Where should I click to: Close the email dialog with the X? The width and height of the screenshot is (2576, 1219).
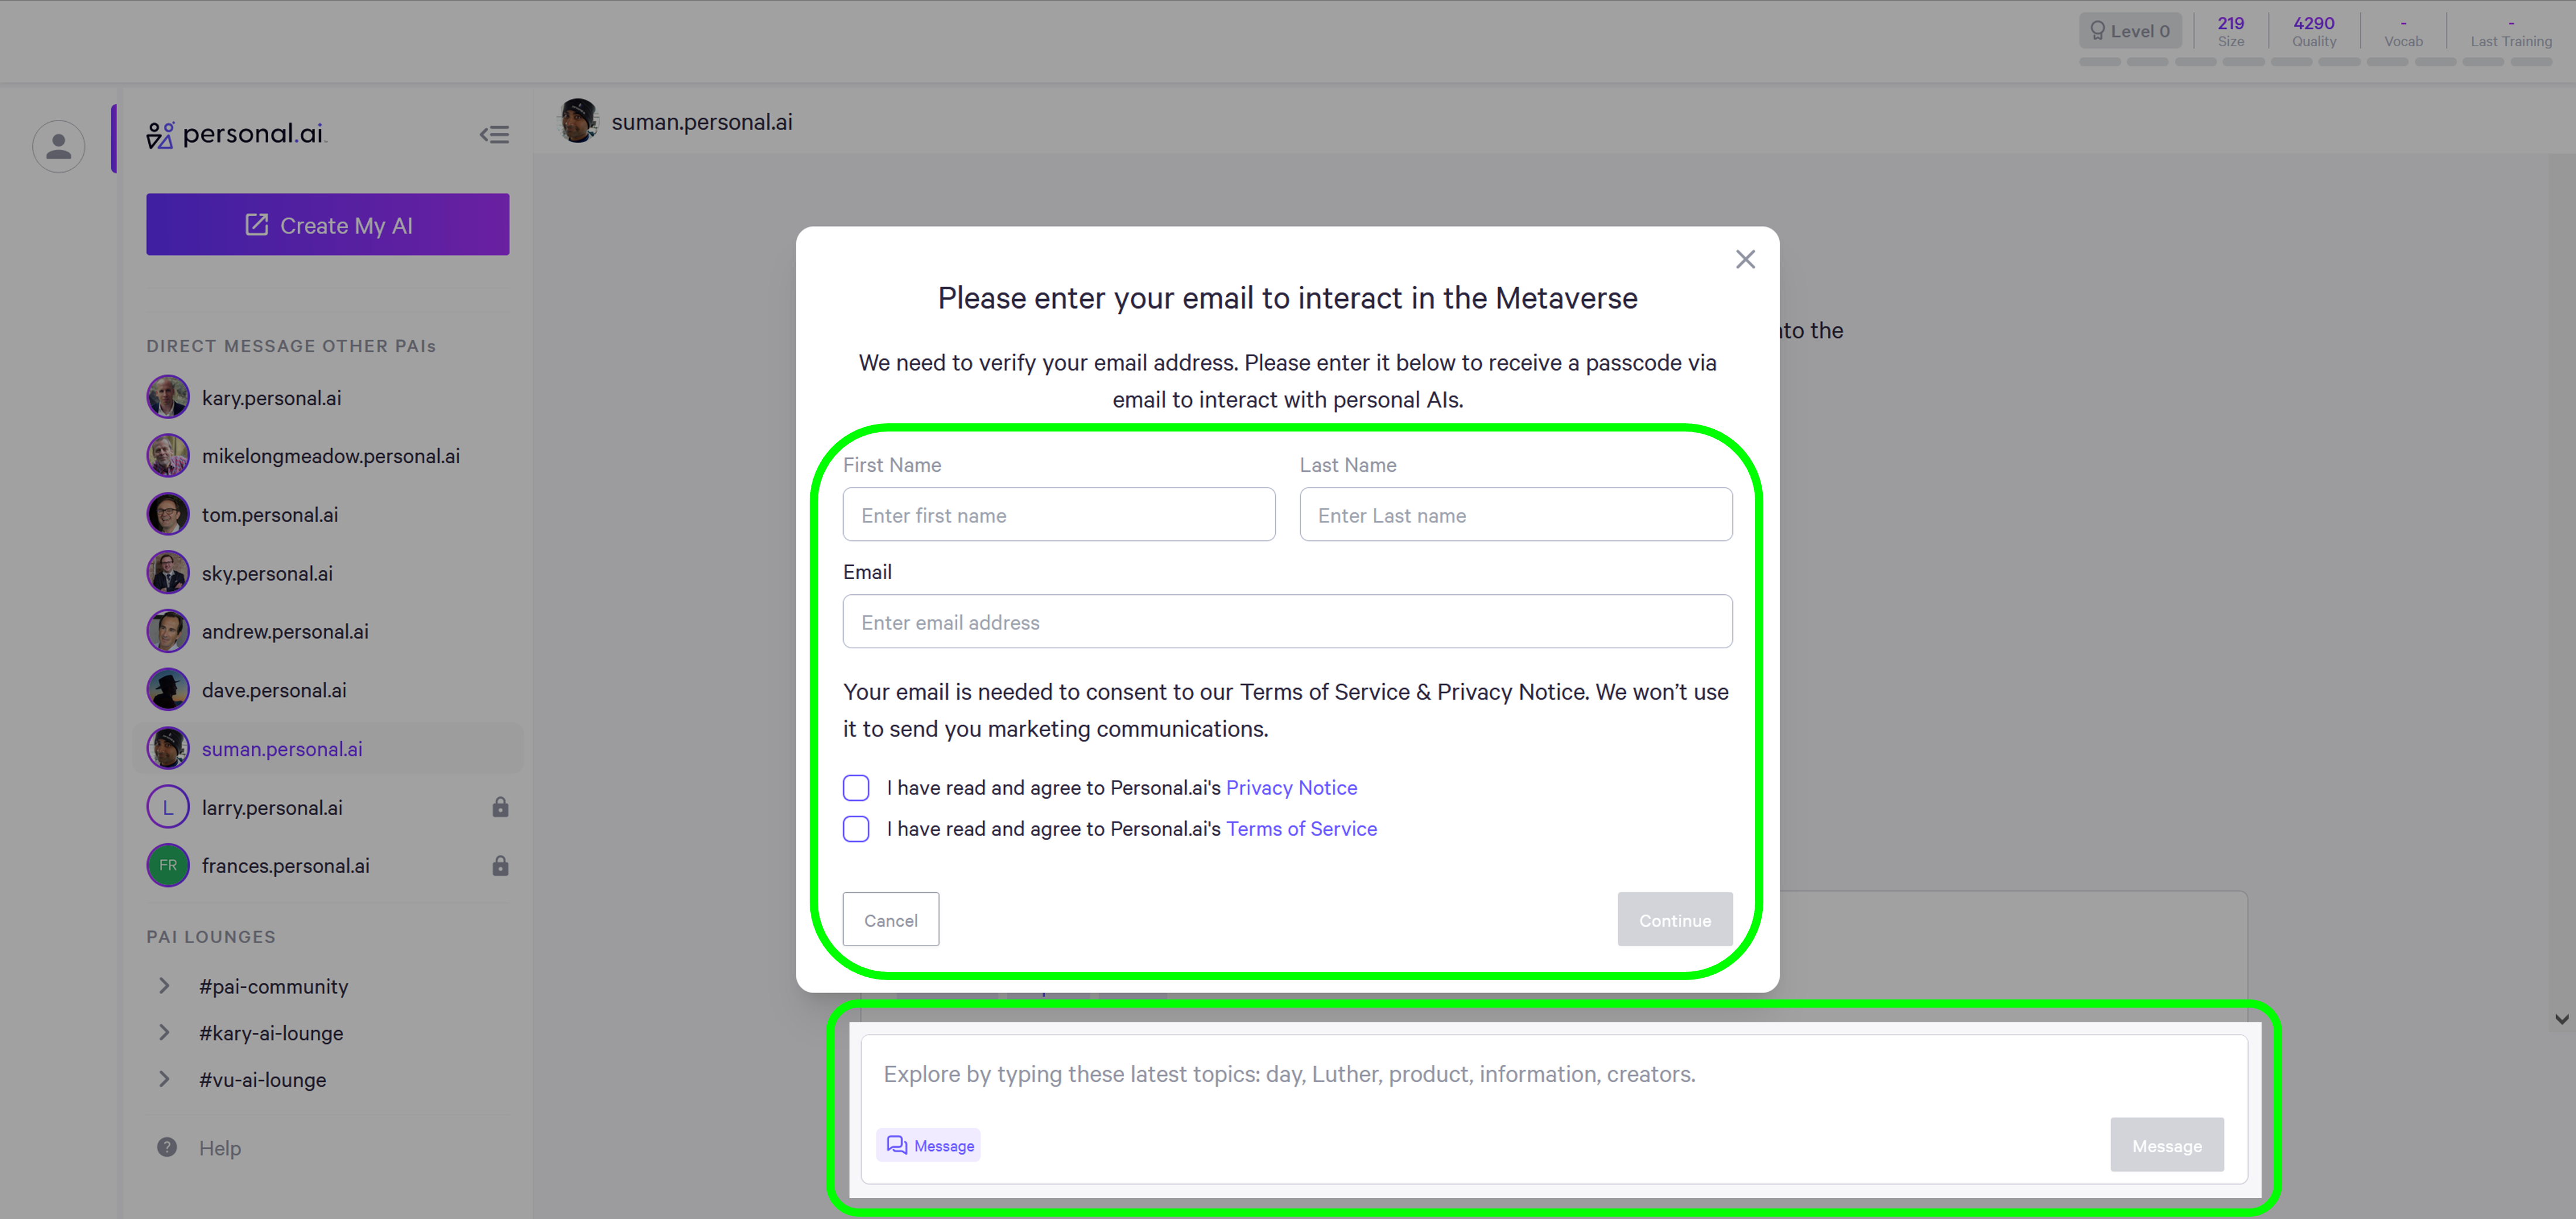pyautogui.click(x=1745, y=260)
